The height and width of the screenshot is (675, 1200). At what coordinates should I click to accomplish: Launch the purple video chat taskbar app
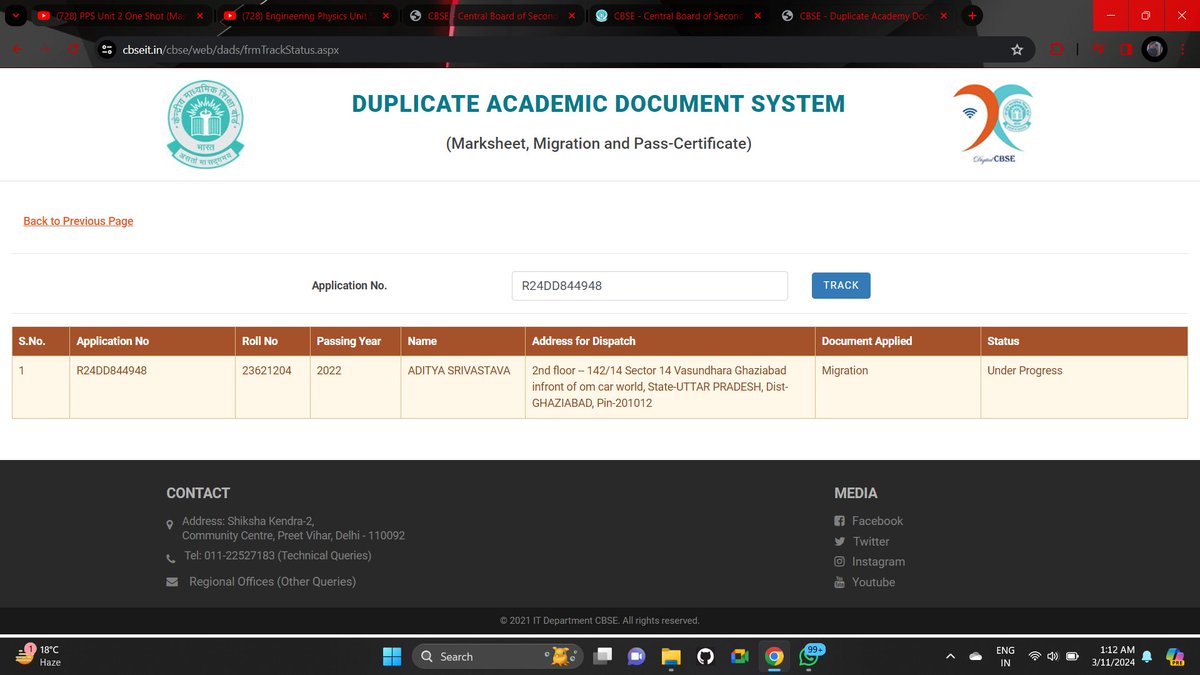[636, 656]
